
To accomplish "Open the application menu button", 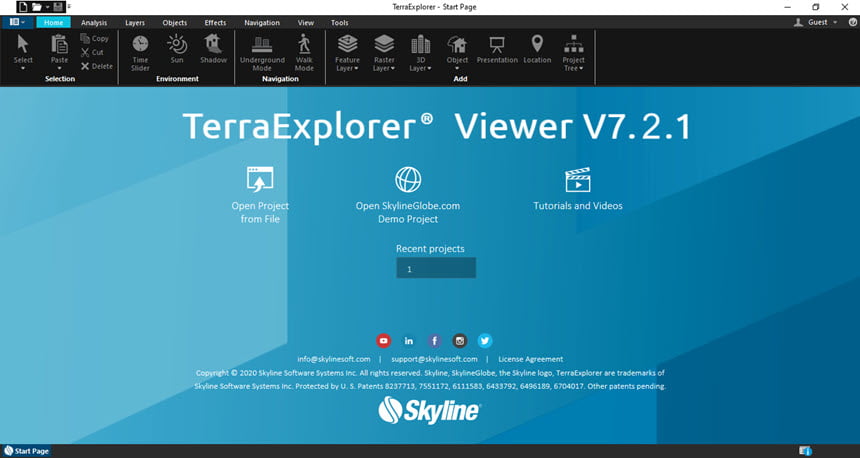I will point(17,22).
